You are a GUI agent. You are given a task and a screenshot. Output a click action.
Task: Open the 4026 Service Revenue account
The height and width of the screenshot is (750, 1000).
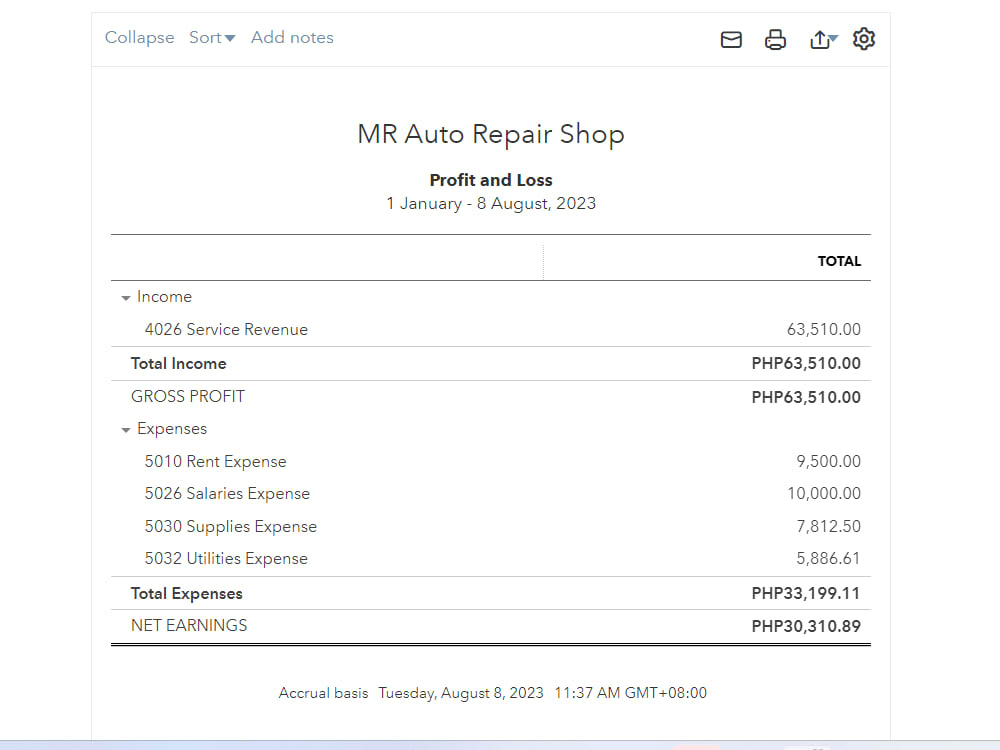click(226, 329)
